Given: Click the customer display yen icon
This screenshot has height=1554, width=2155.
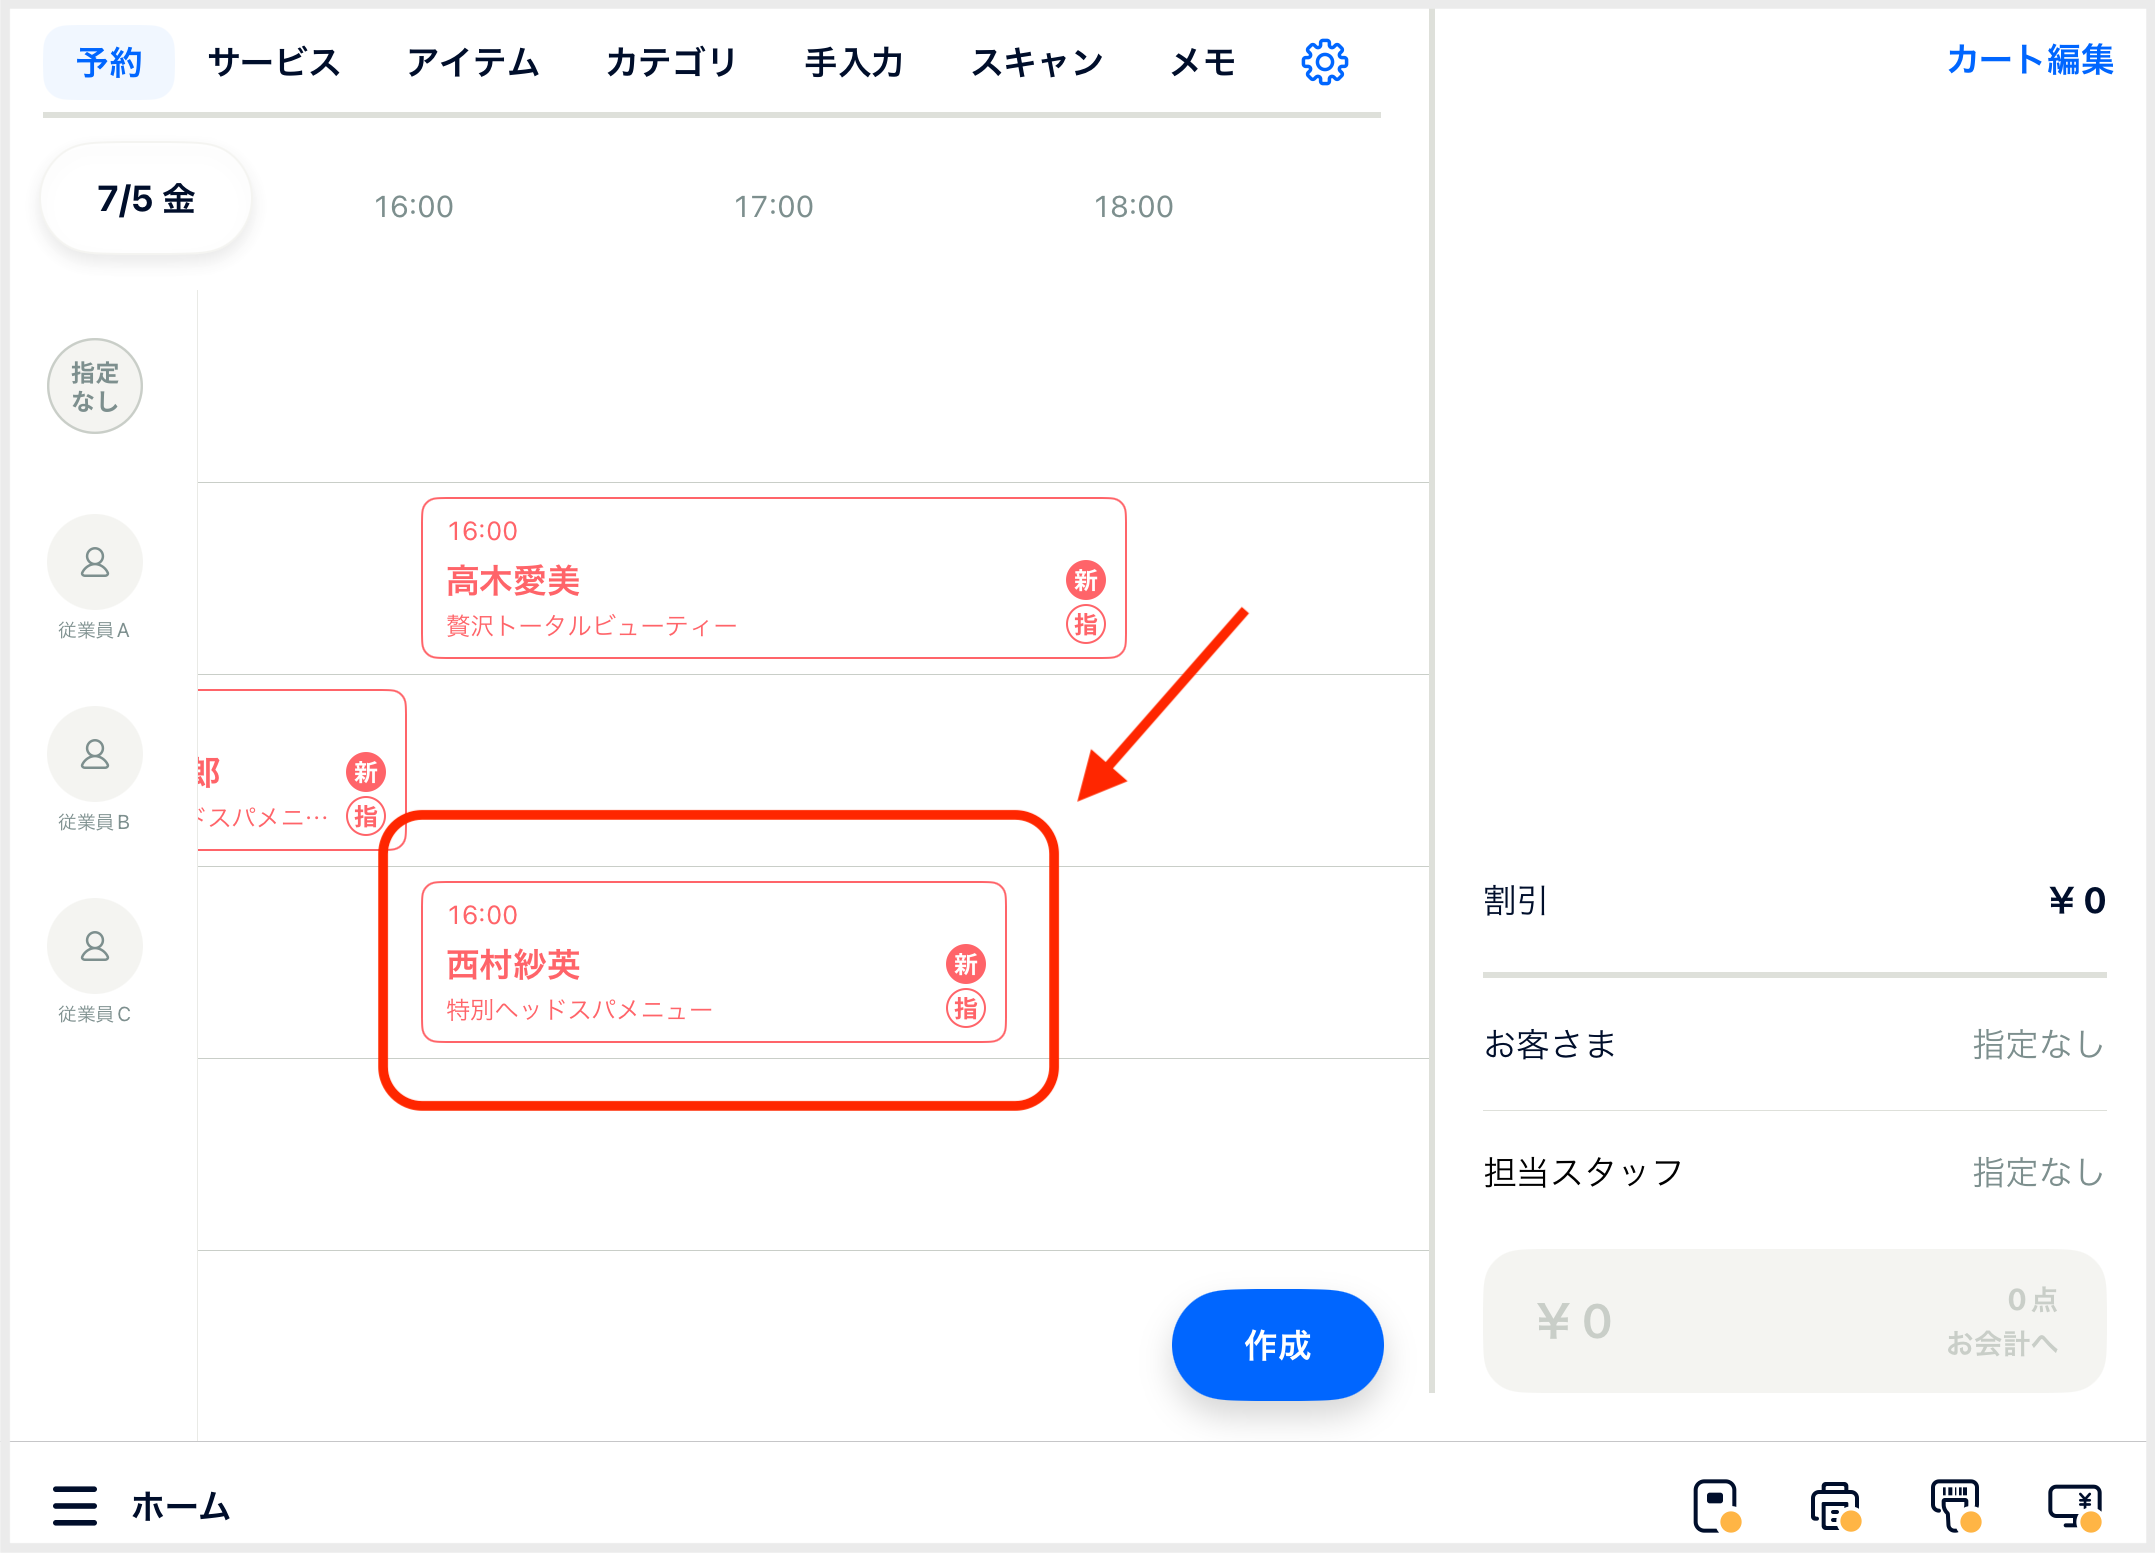Looking at the screenshot, I should click(x=2075, y=1506).
